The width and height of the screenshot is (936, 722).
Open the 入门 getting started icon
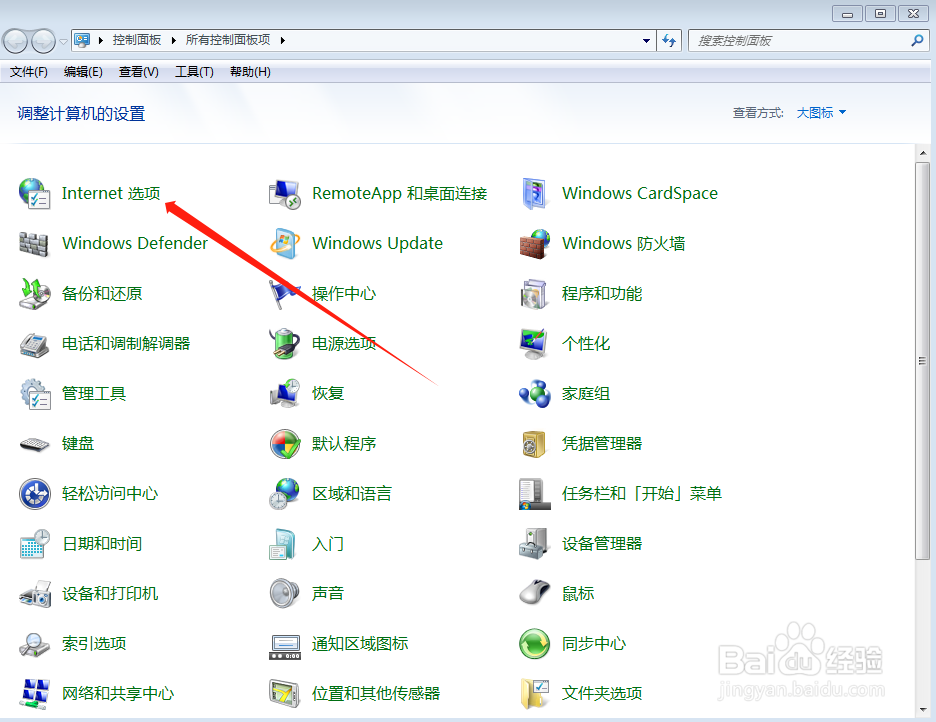pyautogui.click(x=284, y=544)
